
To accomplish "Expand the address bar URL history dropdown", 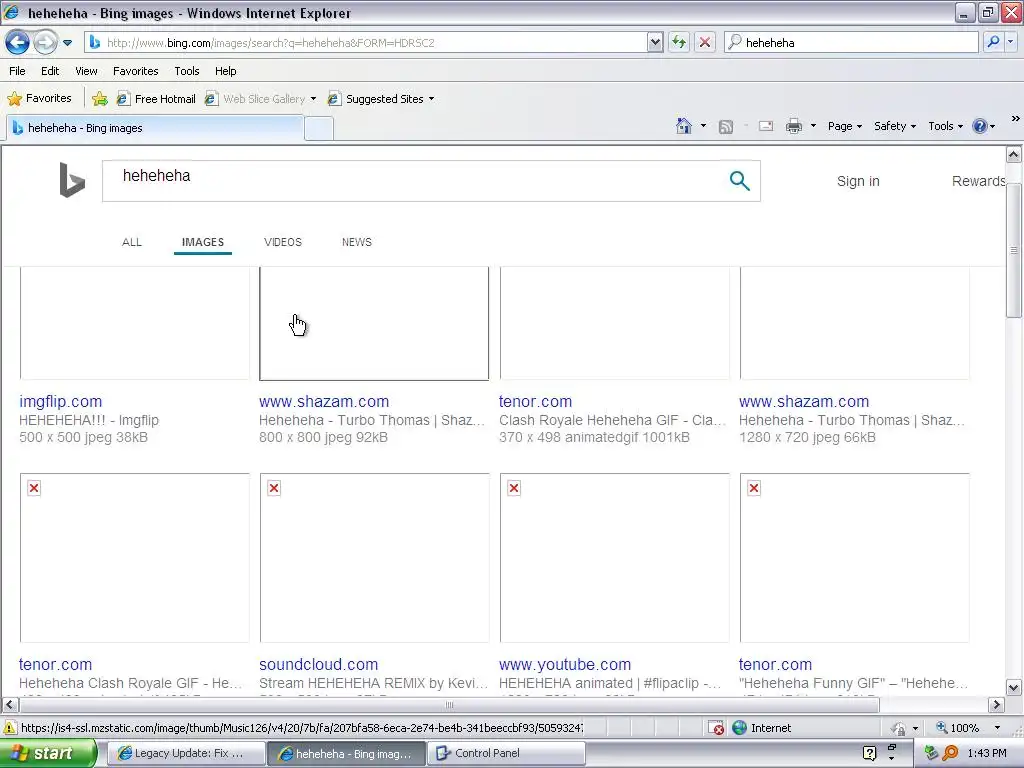I will [x=655, y=42].
